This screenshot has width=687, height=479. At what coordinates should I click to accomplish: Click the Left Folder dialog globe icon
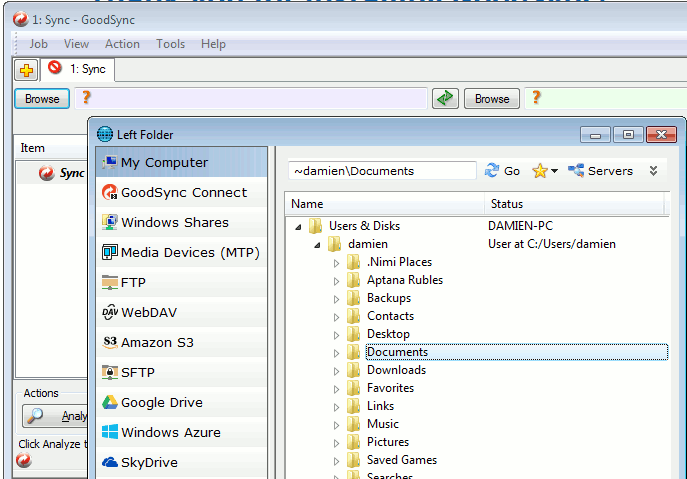coord(105,134)
